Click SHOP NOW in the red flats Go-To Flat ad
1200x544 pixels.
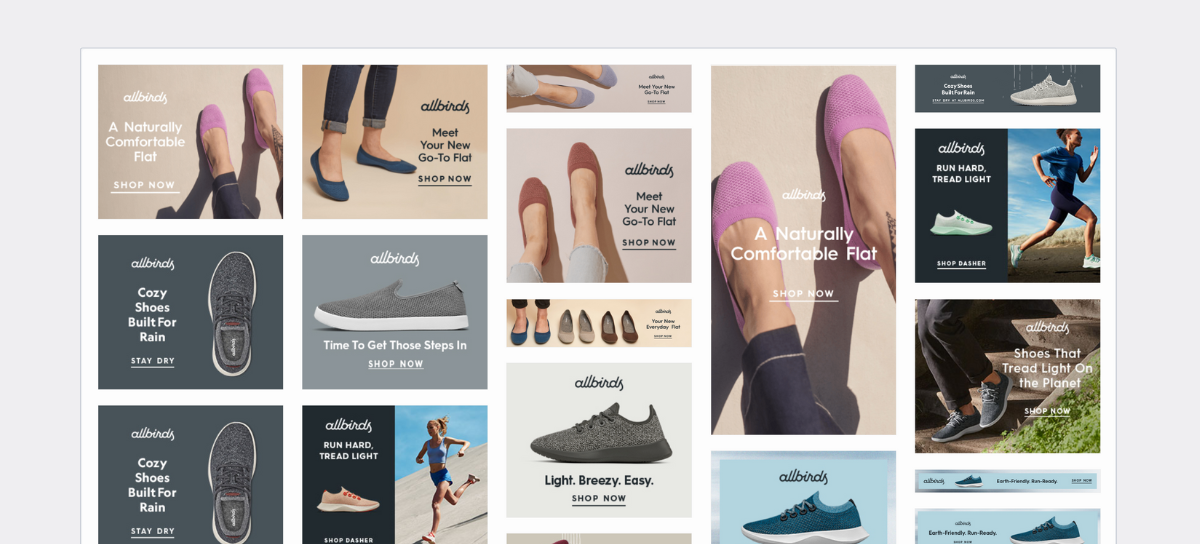click(x=649, y=243)
